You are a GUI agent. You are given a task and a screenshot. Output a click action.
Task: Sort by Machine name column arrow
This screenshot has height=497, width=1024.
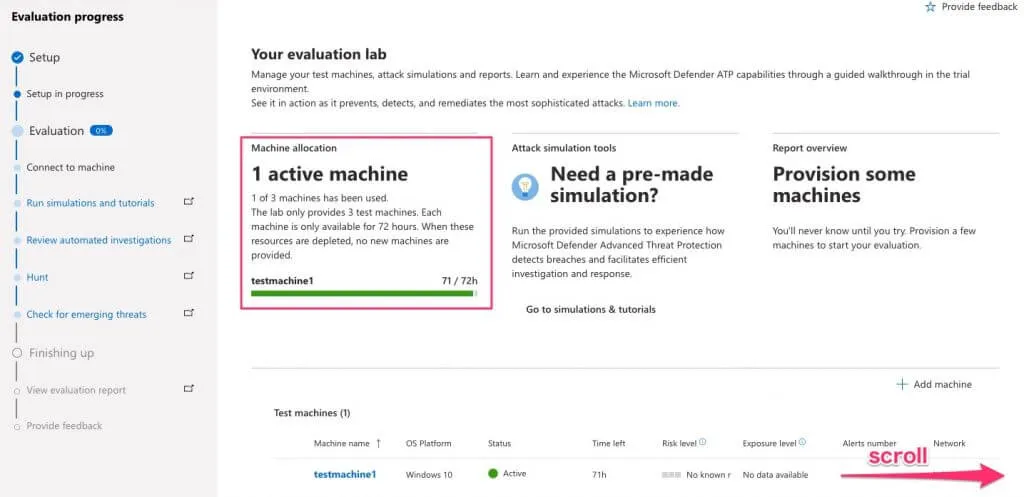tap(379, 443)
